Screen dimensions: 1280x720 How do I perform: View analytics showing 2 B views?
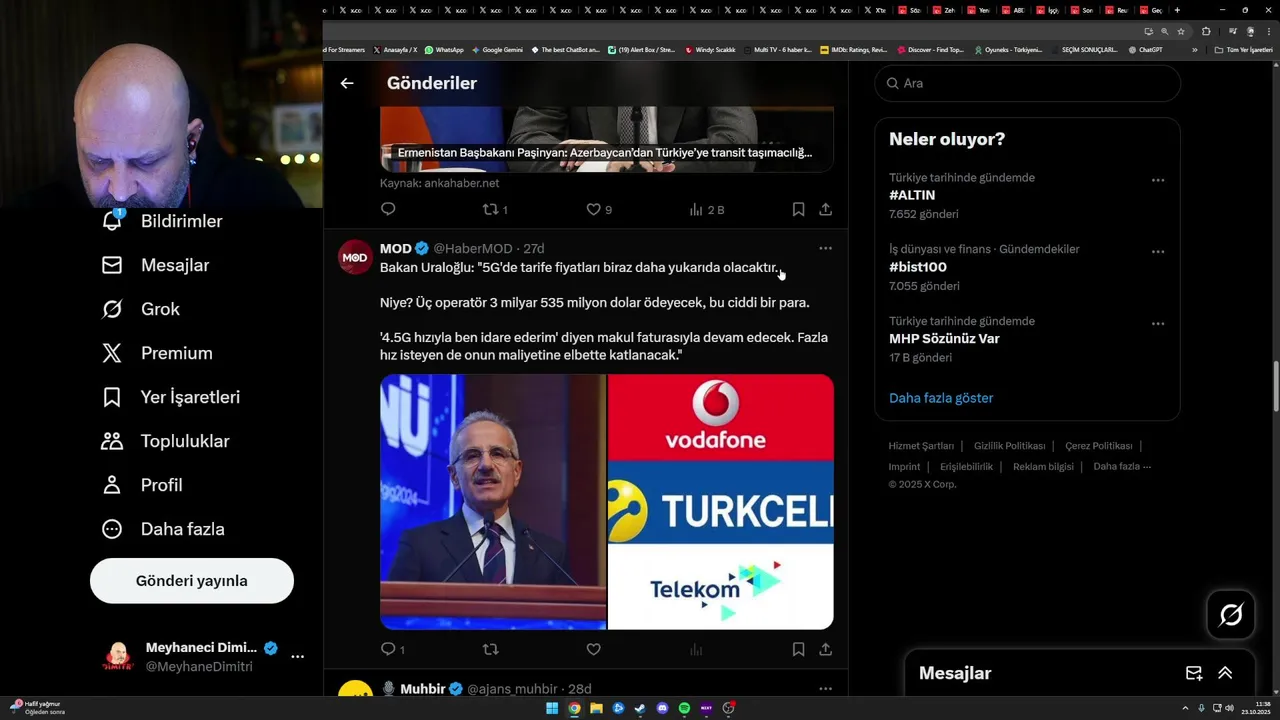point(707,209)
